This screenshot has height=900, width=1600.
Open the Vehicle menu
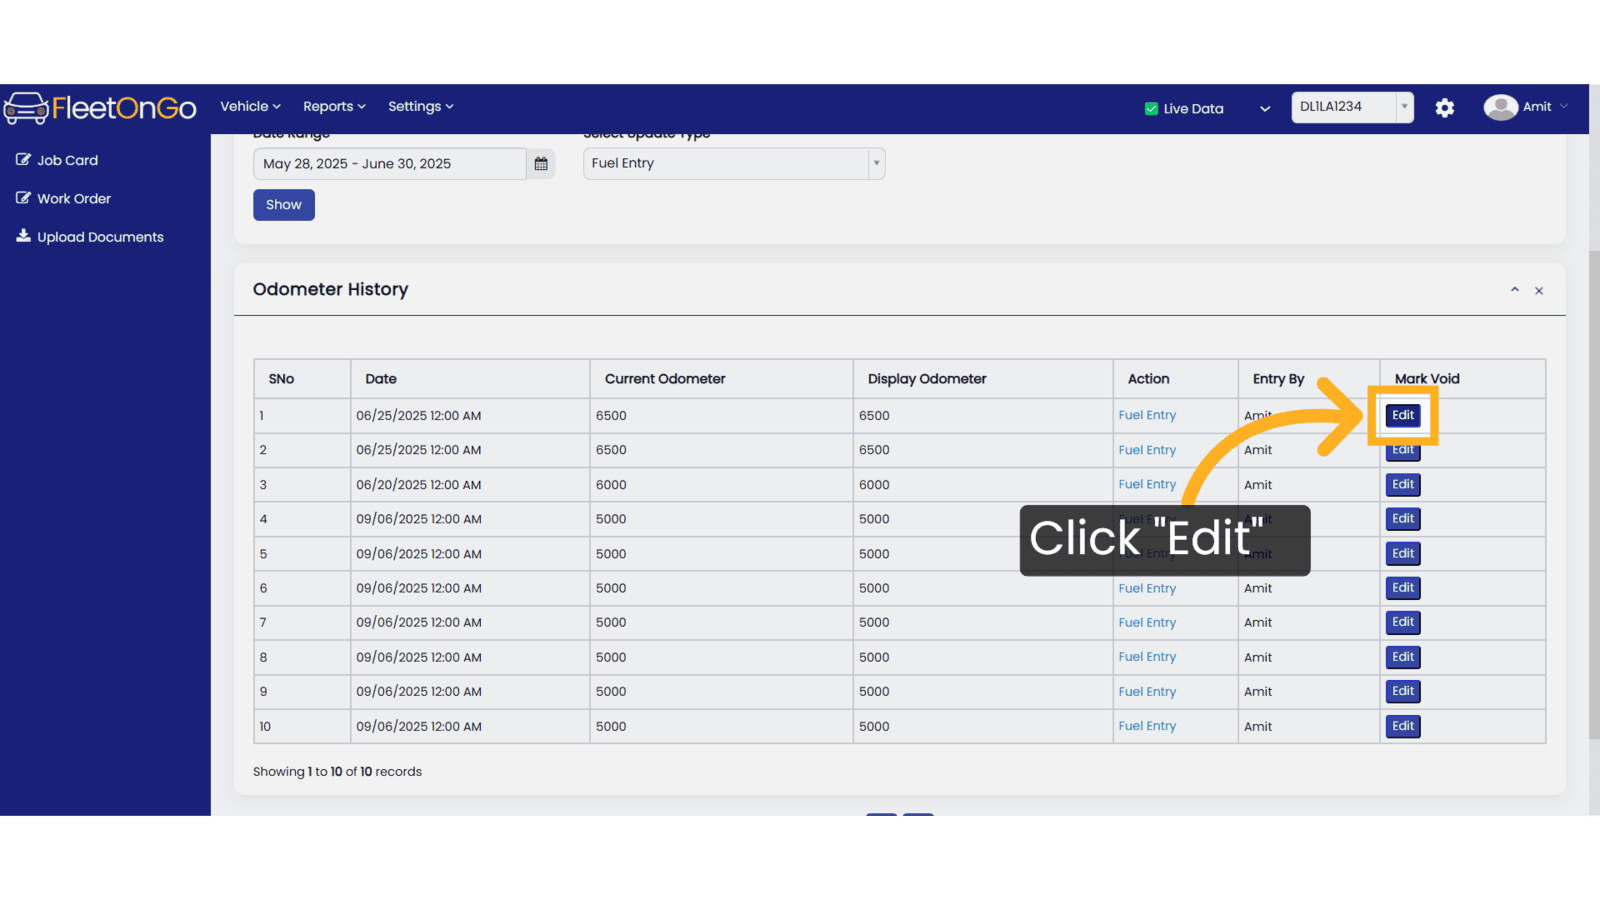[x=250, y=107]
